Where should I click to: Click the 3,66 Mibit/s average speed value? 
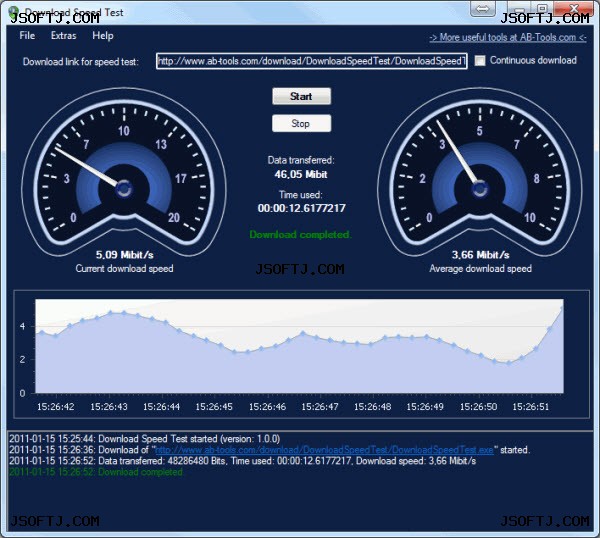coord(480,255)
